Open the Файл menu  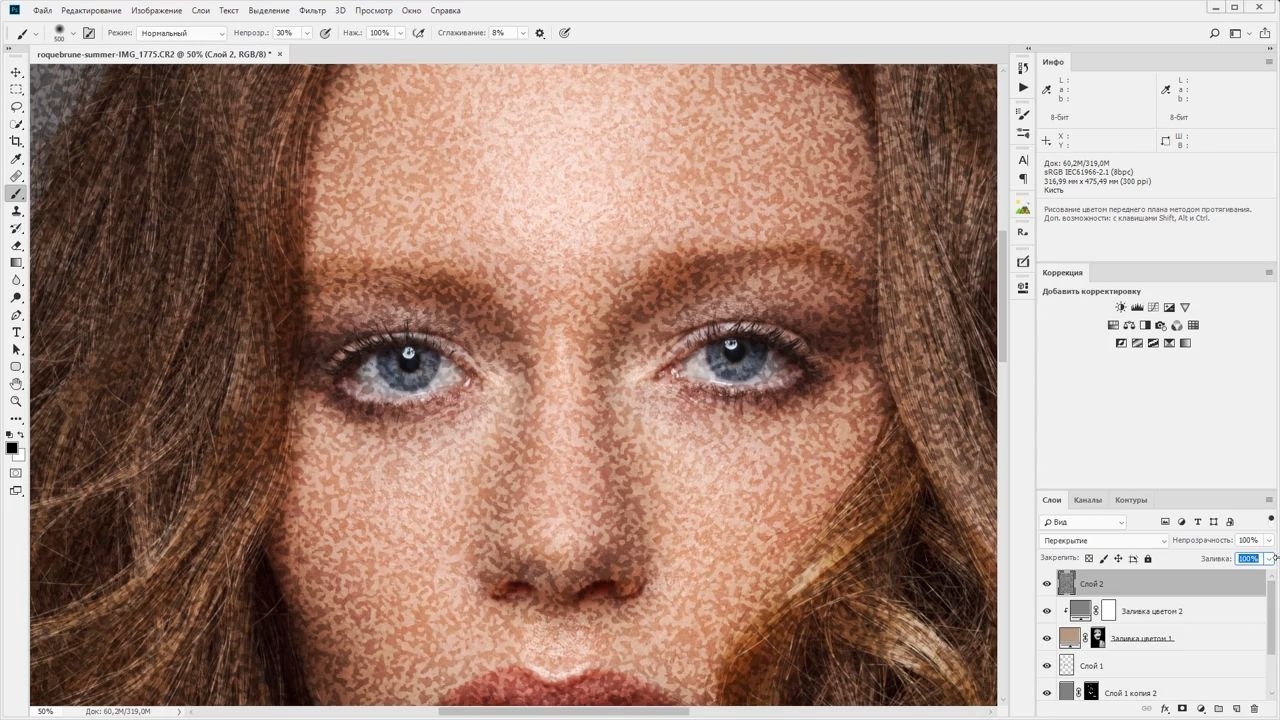(x=42, y=10)
